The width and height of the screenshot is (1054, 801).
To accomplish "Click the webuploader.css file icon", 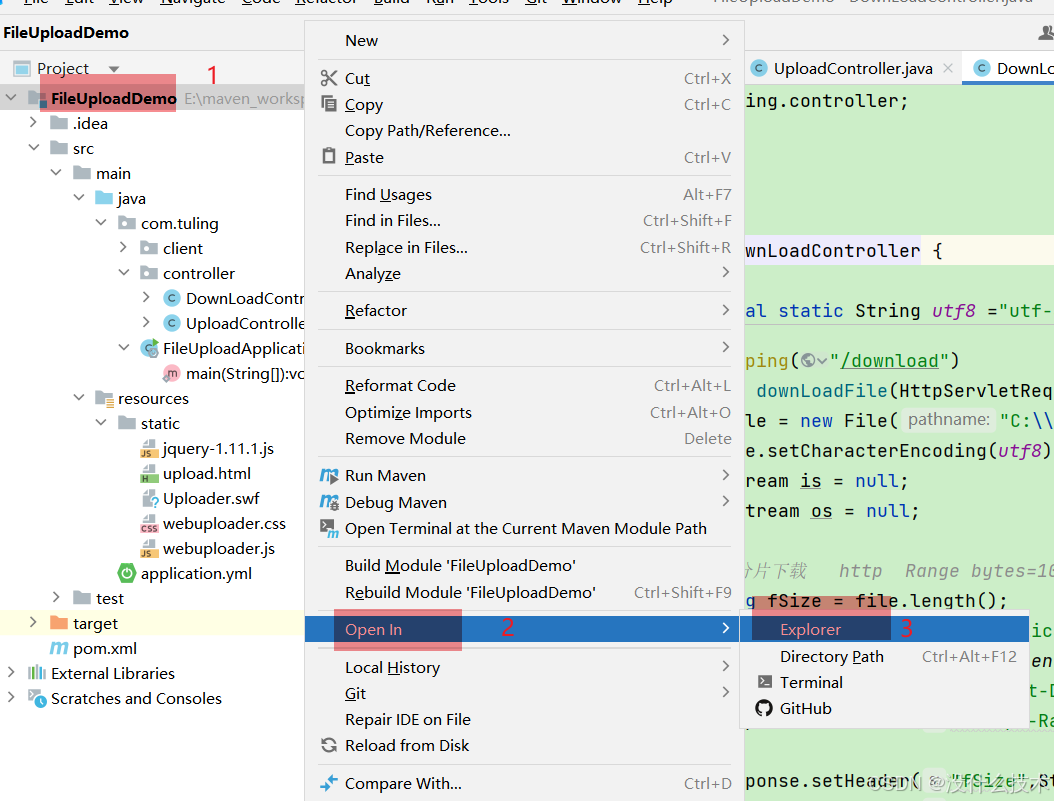I will [x=149, y=523].
